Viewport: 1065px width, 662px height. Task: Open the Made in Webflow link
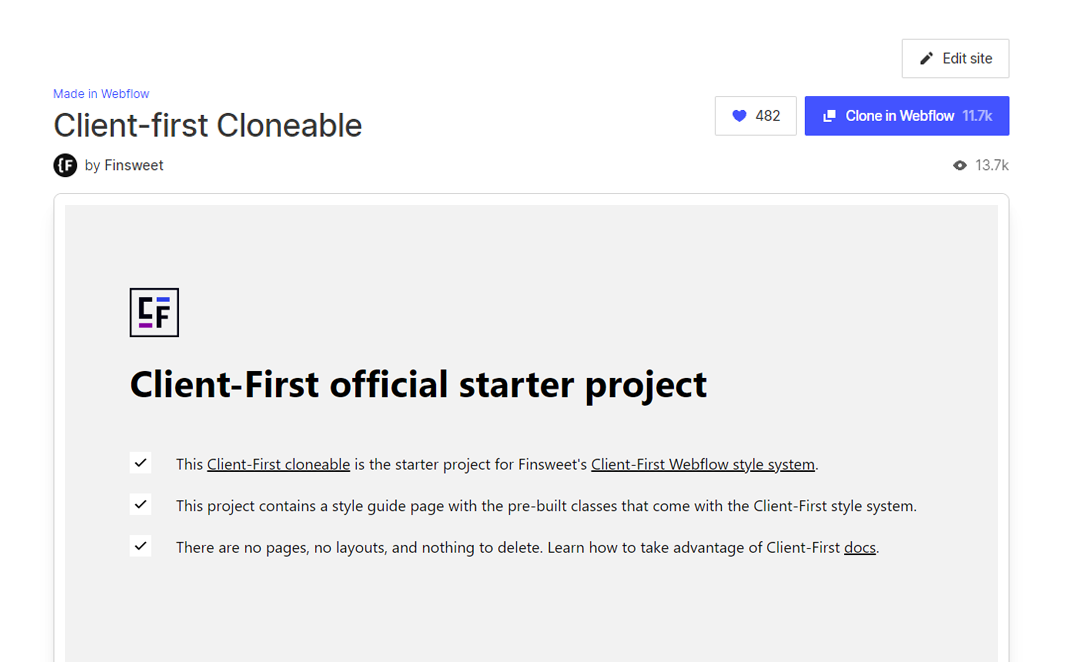(101, 94)
